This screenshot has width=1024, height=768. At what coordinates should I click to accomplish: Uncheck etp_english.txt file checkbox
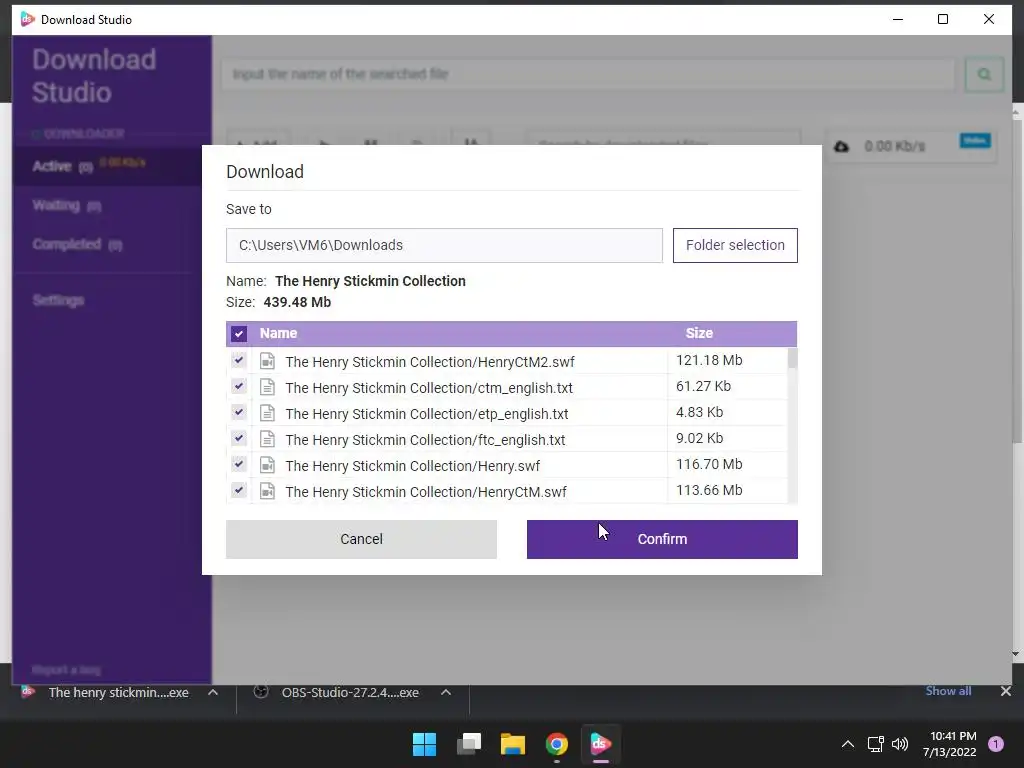238,413
